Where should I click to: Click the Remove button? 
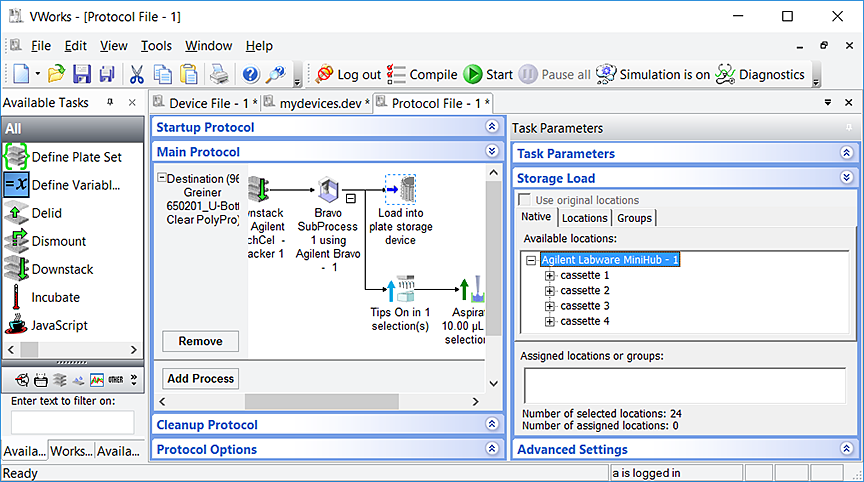(x=200, y=341)
